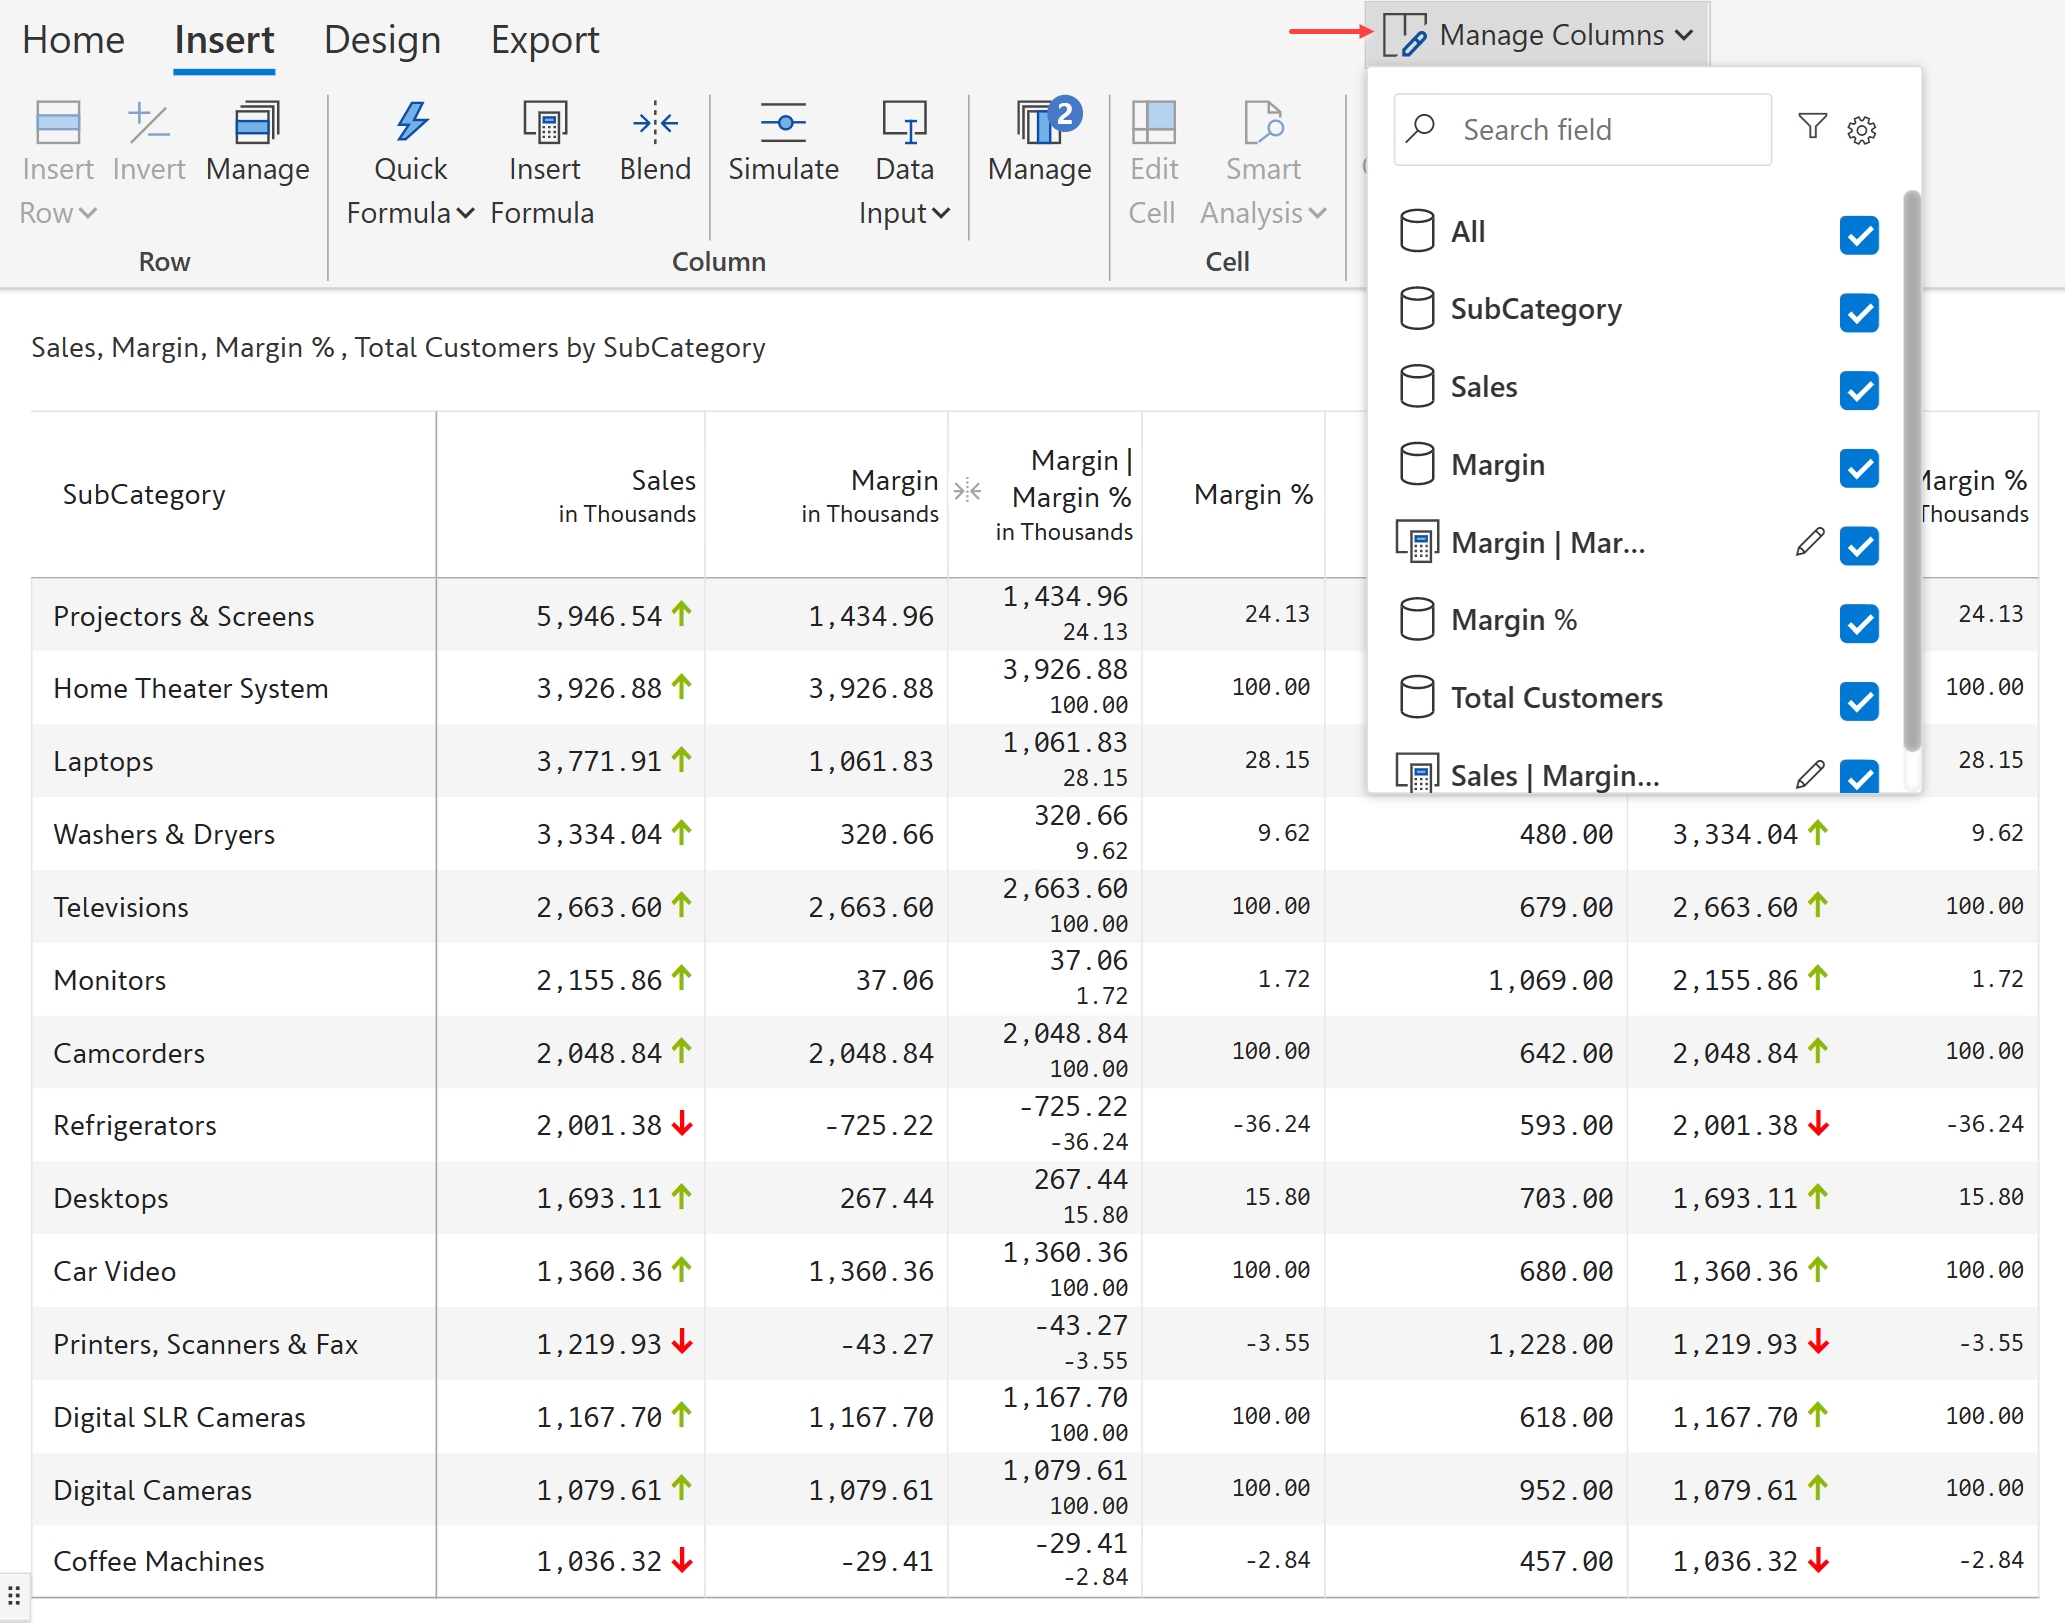The image size is (2065, 1623).
Task: Open Manage columns with badge 2
Action: (1040, 123)
